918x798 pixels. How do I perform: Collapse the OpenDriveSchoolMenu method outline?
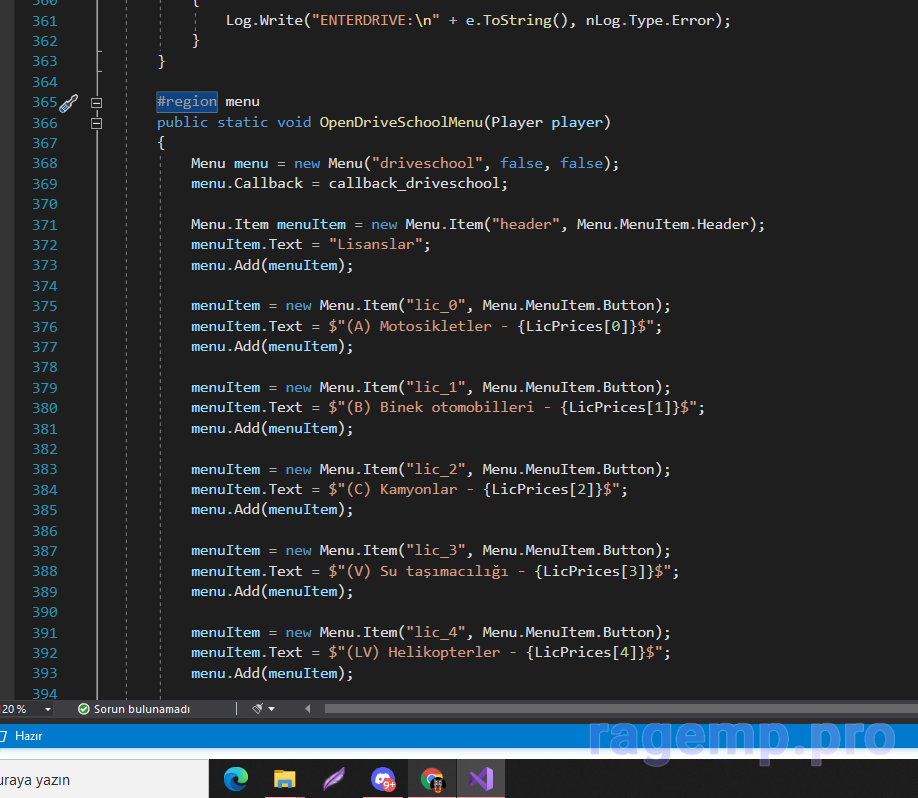tap(97, 123)
